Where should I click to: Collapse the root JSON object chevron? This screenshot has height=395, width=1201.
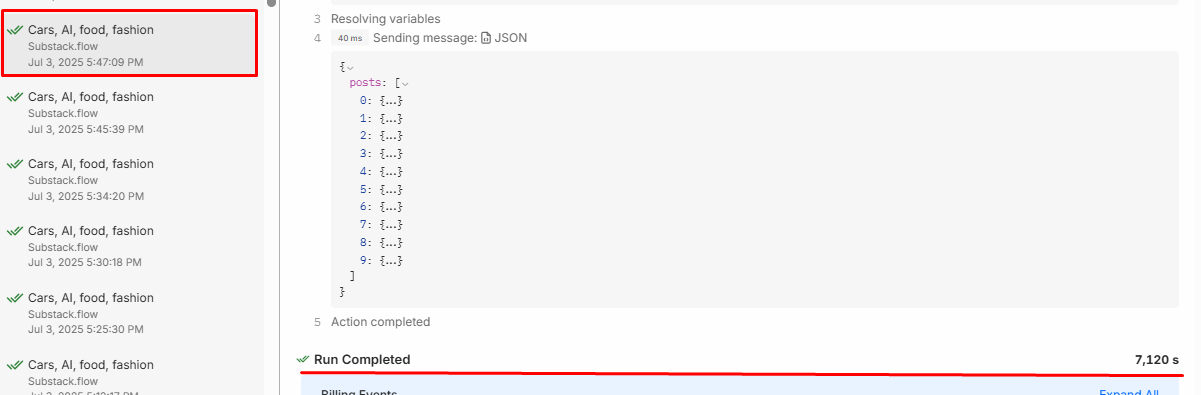tap(350, 66)
